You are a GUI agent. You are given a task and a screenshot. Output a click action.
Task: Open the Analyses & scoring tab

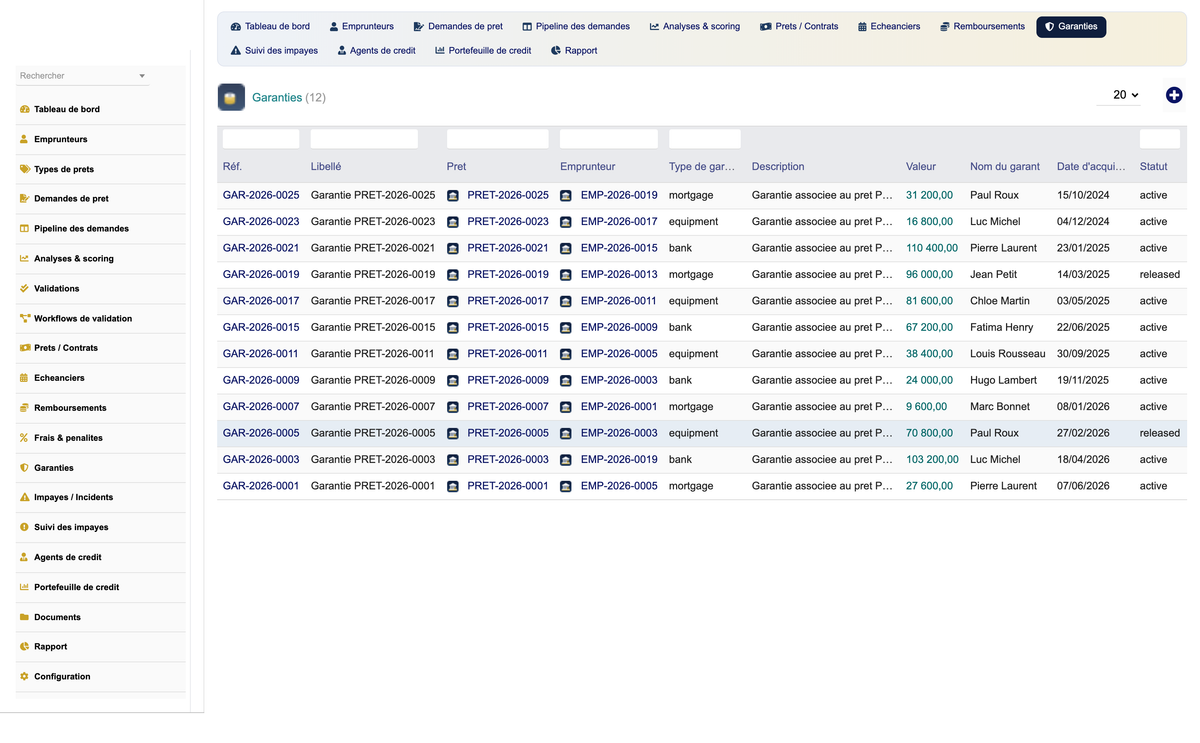[695, 26]
